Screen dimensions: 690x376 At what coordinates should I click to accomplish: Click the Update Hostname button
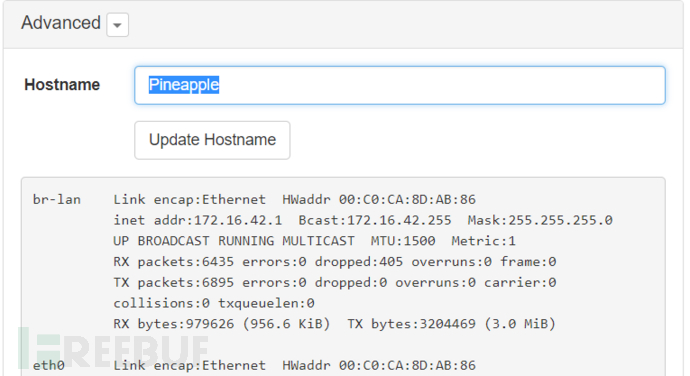212,140
